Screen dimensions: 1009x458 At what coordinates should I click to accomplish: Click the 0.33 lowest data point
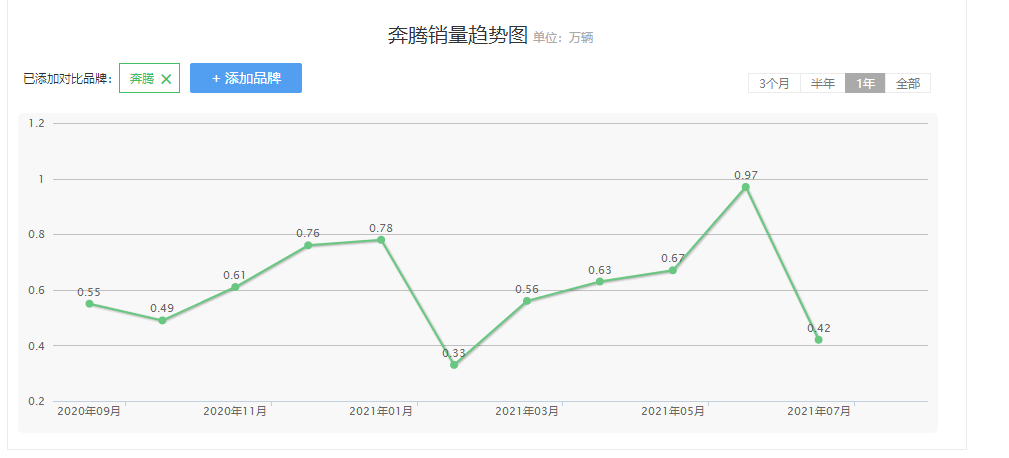pyautogui.click(x=454, y=365)
